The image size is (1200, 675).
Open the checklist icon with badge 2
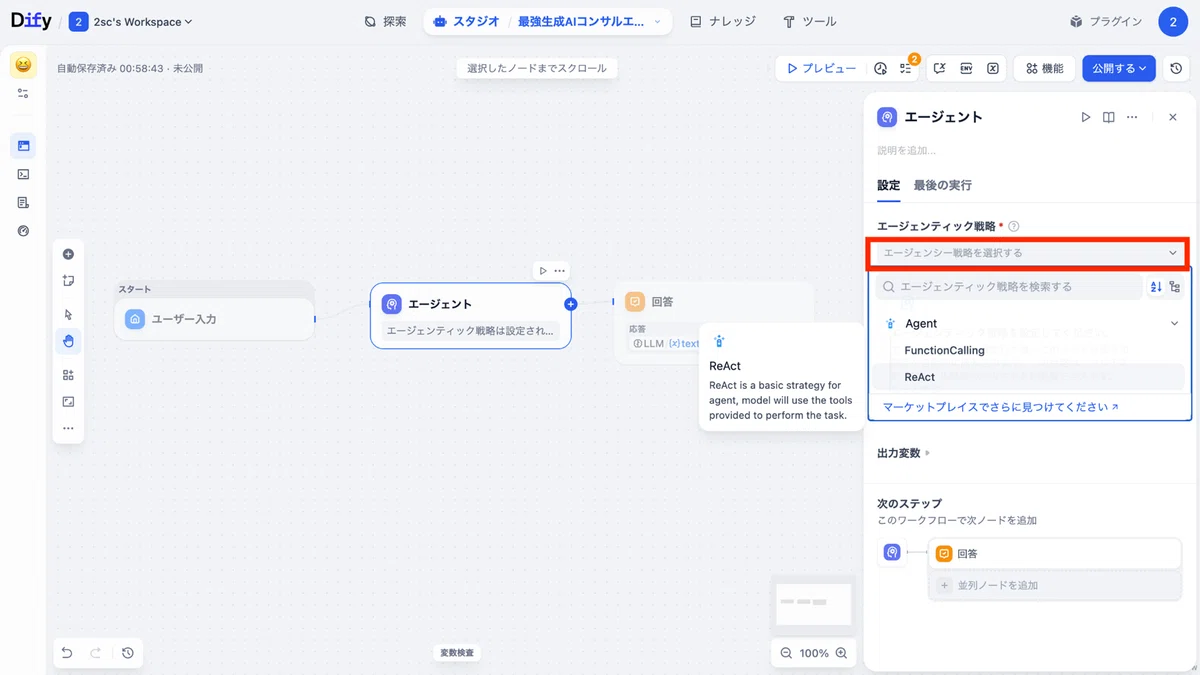tap(906, 68)
